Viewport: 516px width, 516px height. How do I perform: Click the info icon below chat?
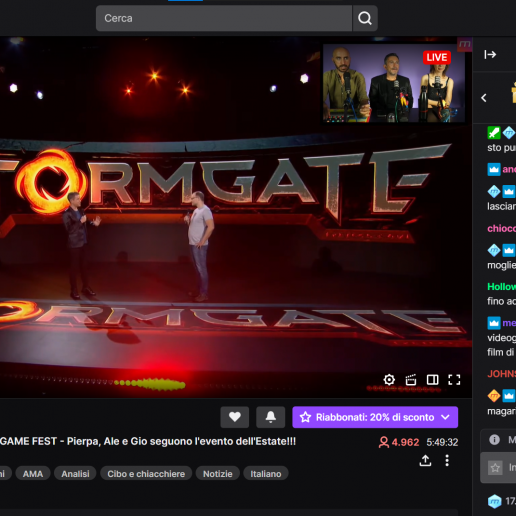point(494,440)
